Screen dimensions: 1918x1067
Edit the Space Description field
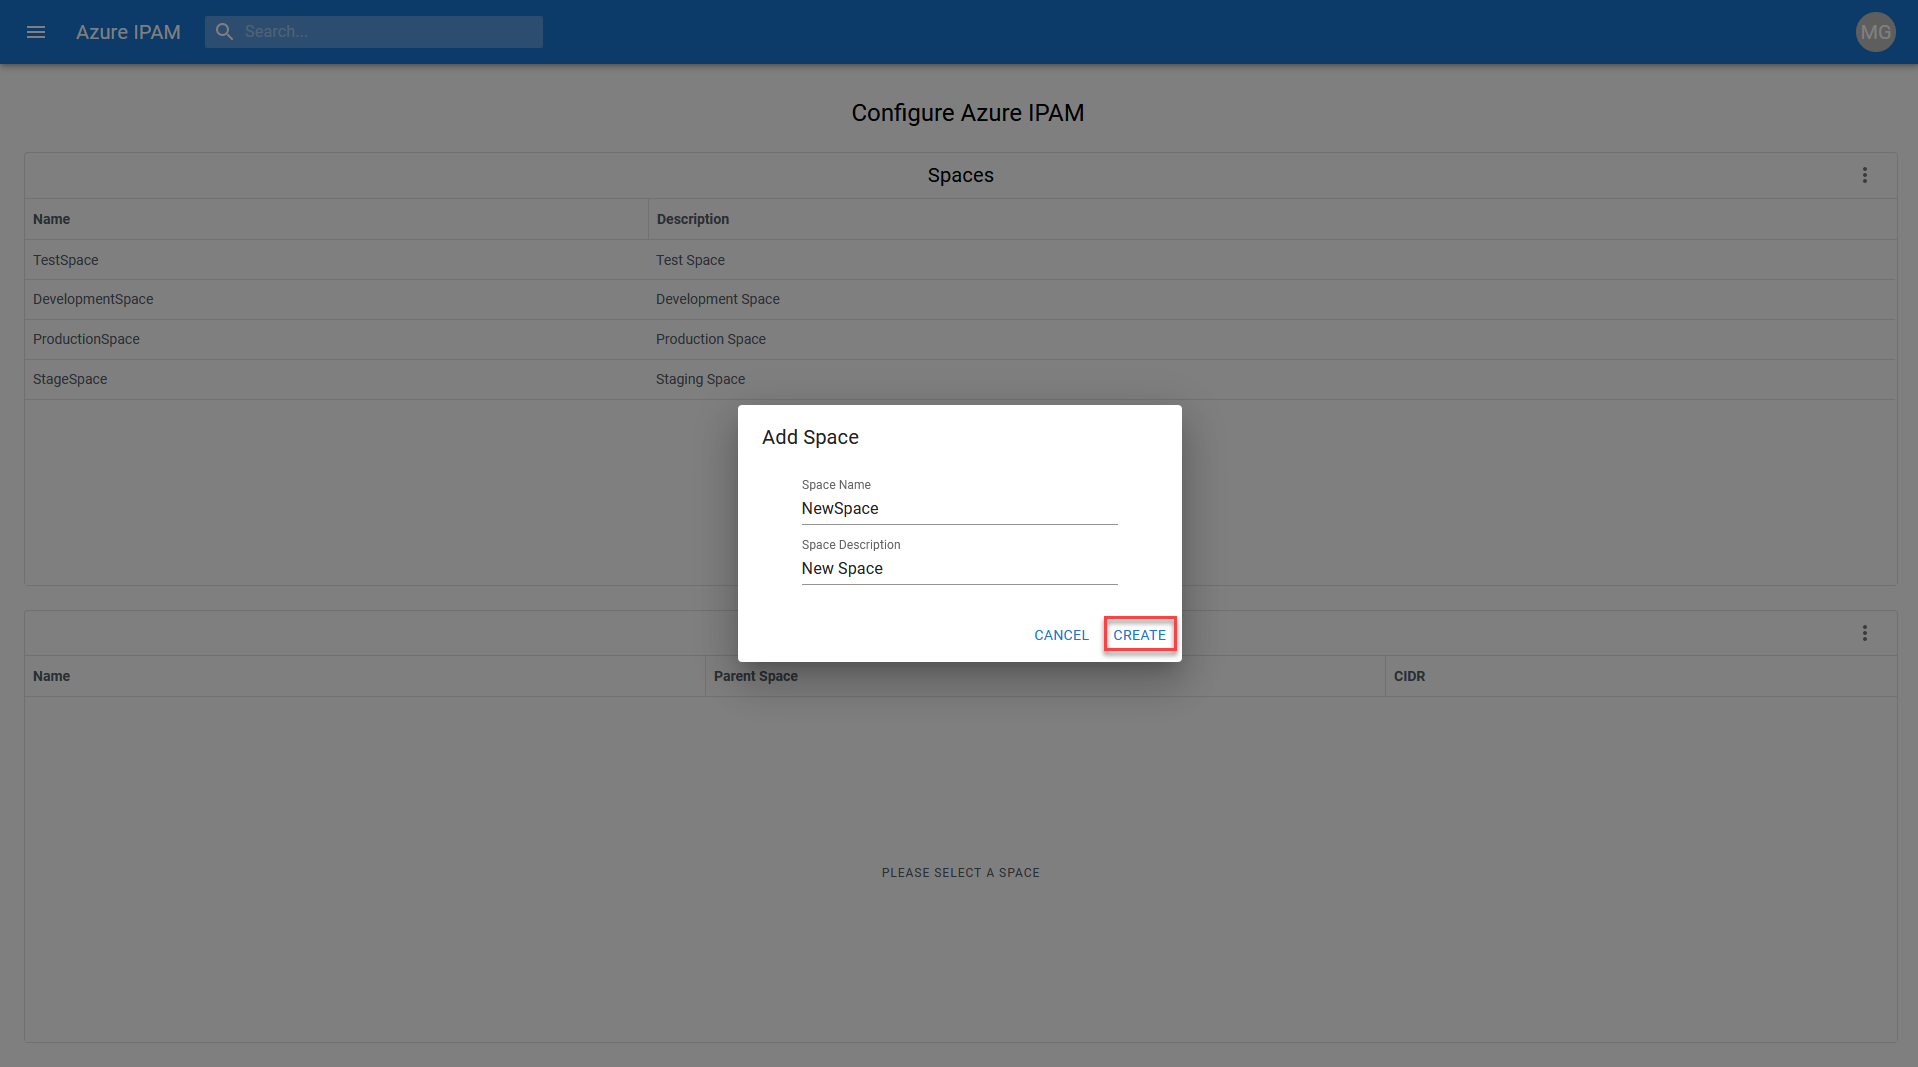pos(959,569)
